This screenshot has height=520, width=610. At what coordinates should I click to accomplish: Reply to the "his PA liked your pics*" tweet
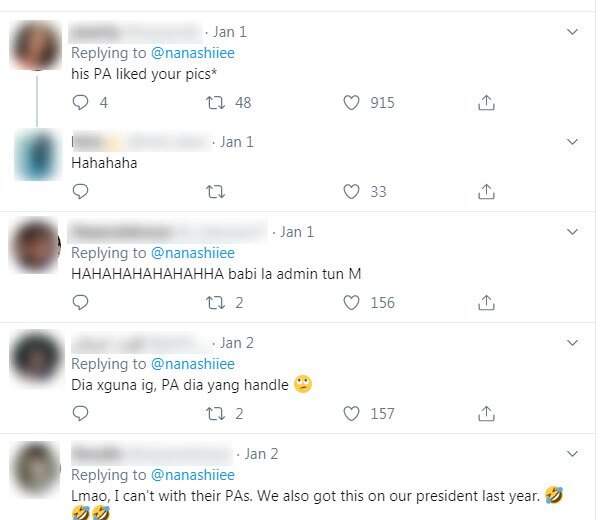pos(82,102)
